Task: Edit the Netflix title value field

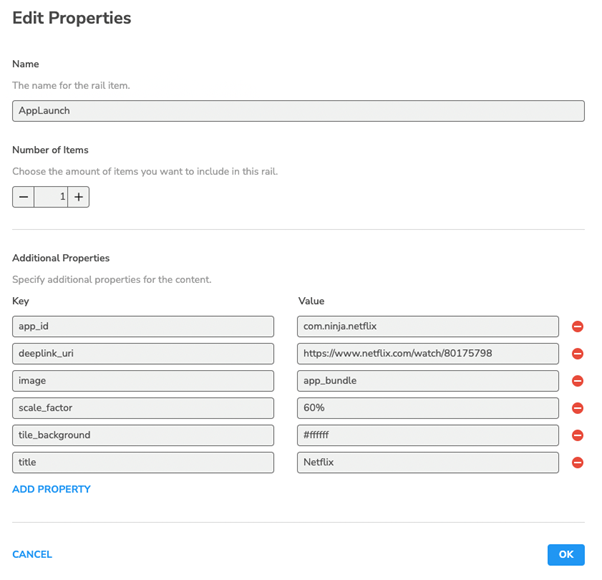Action: (428, 462)
